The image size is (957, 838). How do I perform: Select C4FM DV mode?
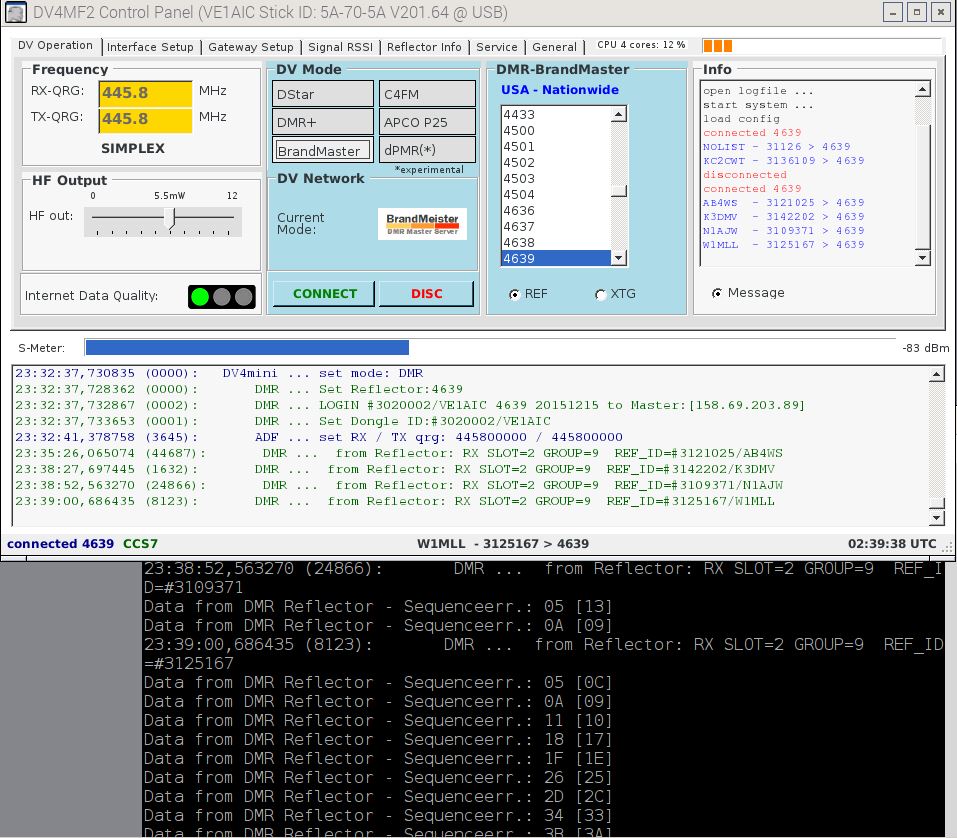(x=427, y=94)
